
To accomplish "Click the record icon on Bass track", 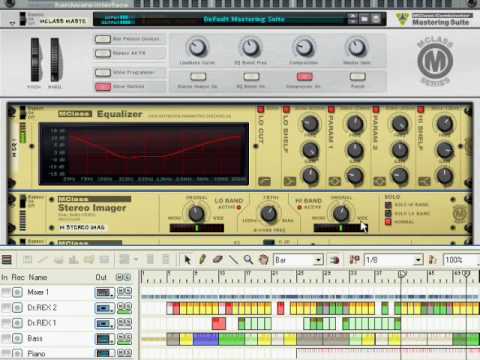I will 17,339.
